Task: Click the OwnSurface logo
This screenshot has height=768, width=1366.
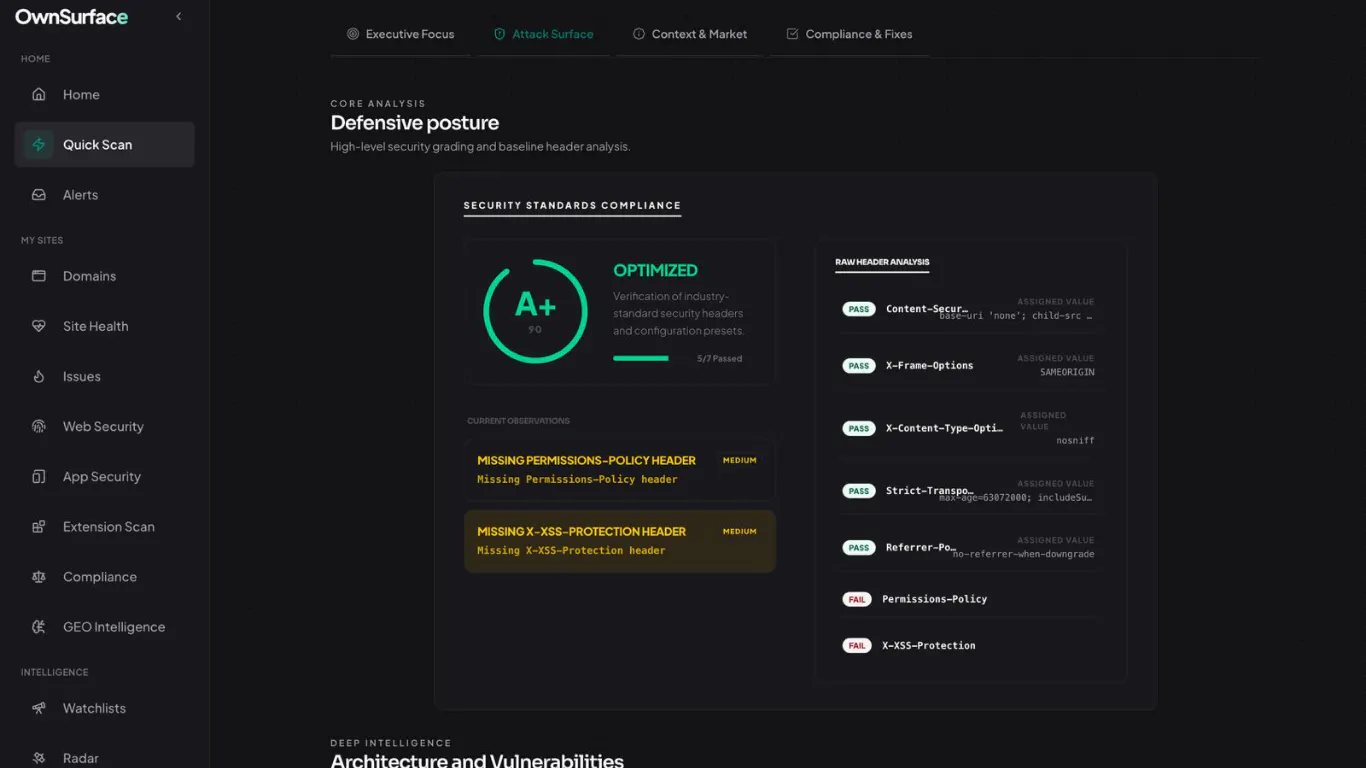Action: 71,17
